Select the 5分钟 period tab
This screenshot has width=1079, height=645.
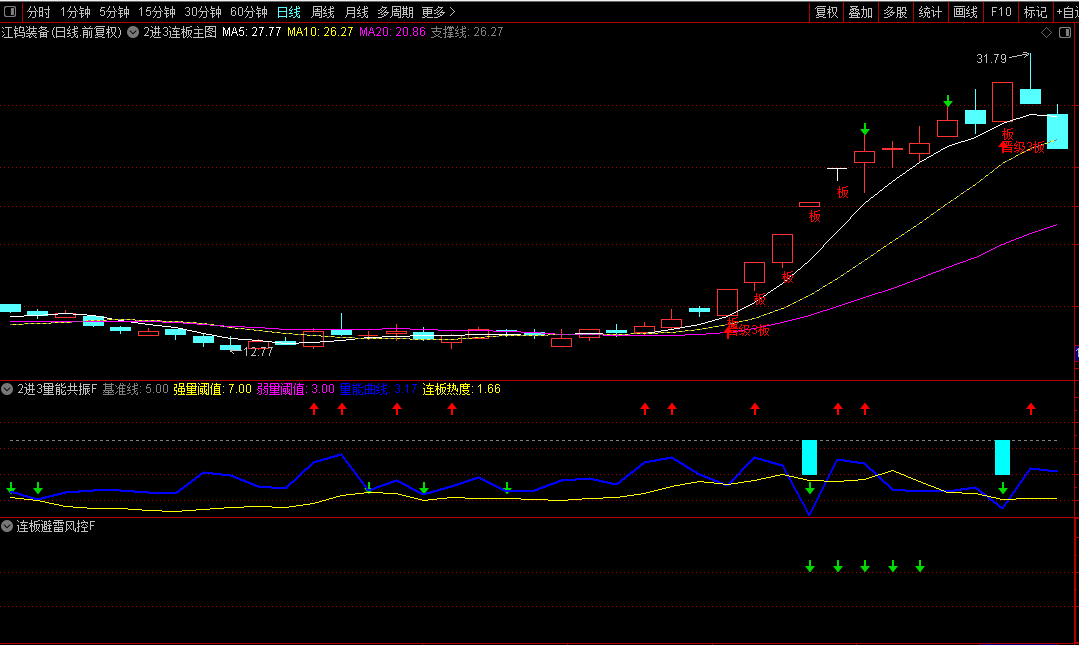(x=114, y=12)
